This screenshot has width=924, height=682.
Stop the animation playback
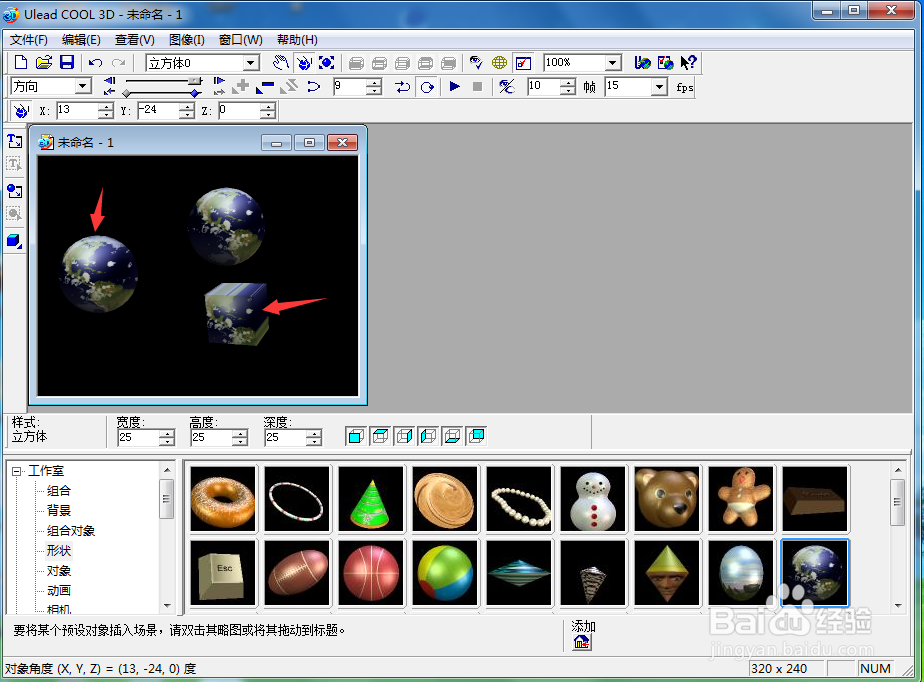(478, 87)
